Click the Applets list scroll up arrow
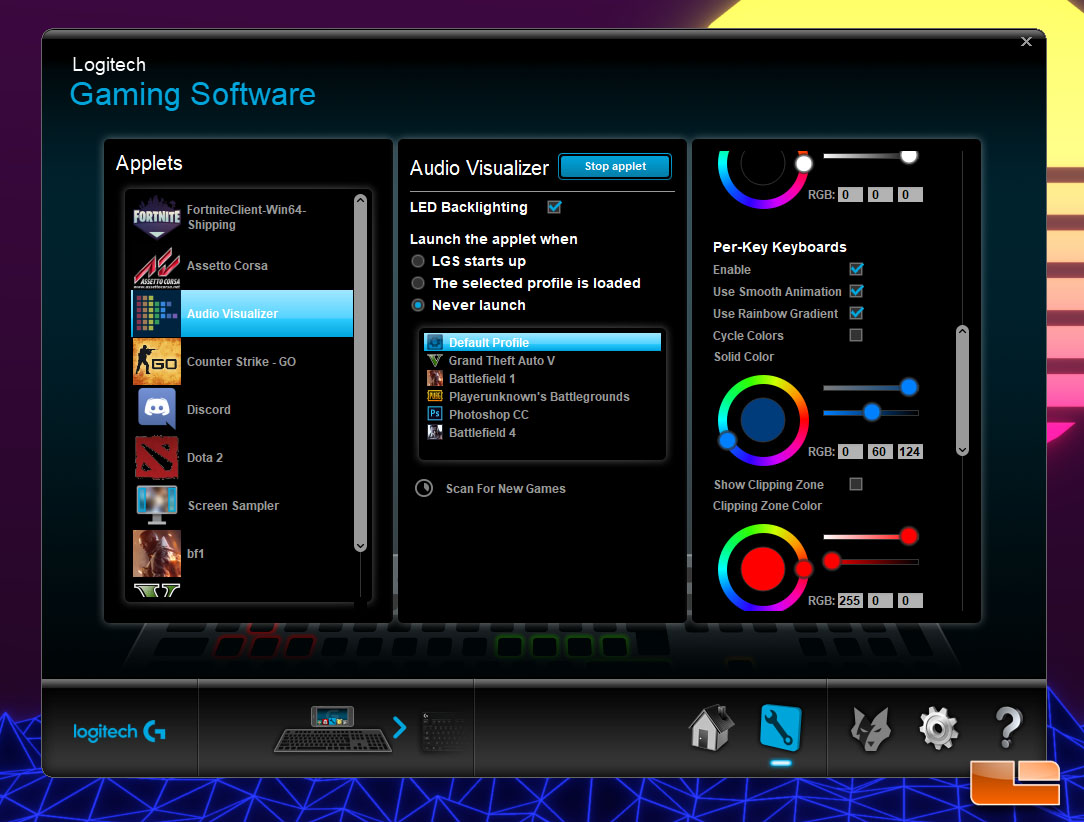 click(x=360, y=200)
